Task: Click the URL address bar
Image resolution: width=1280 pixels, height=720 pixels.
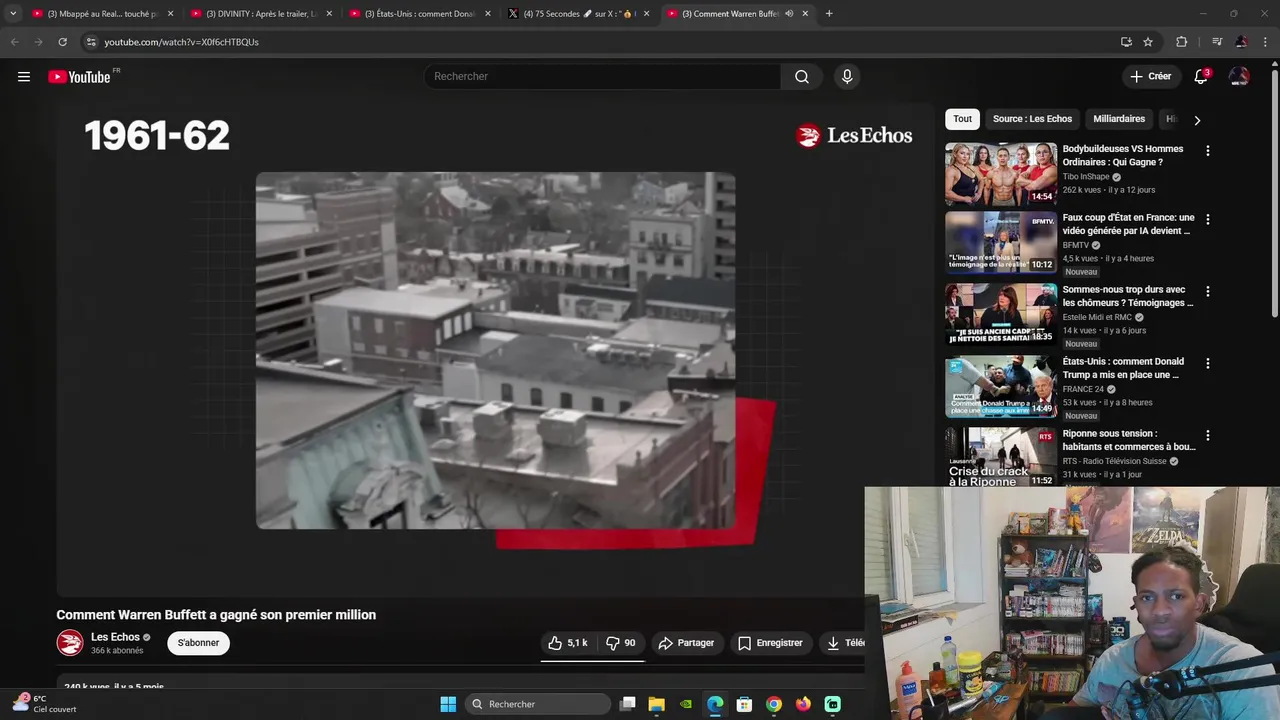Action: (x=600, y=42)
